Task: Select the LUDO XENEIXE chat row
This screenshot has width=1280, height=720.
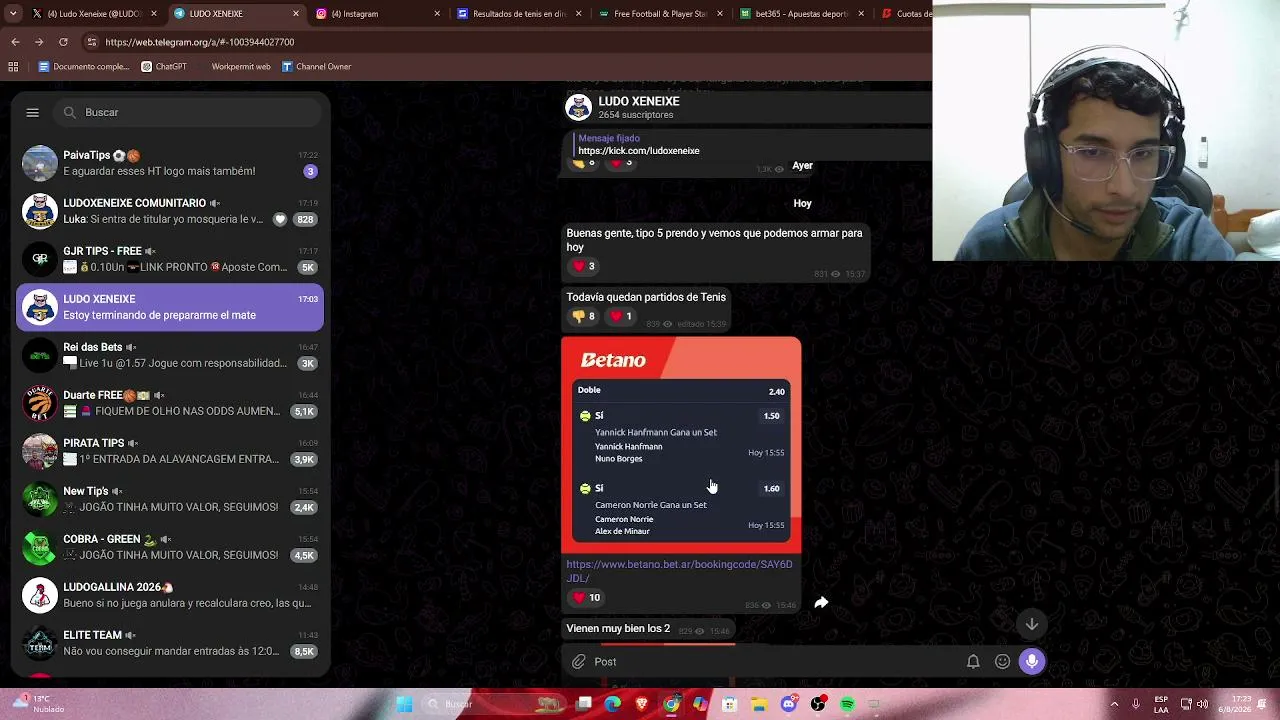Action: pos(170,307)
